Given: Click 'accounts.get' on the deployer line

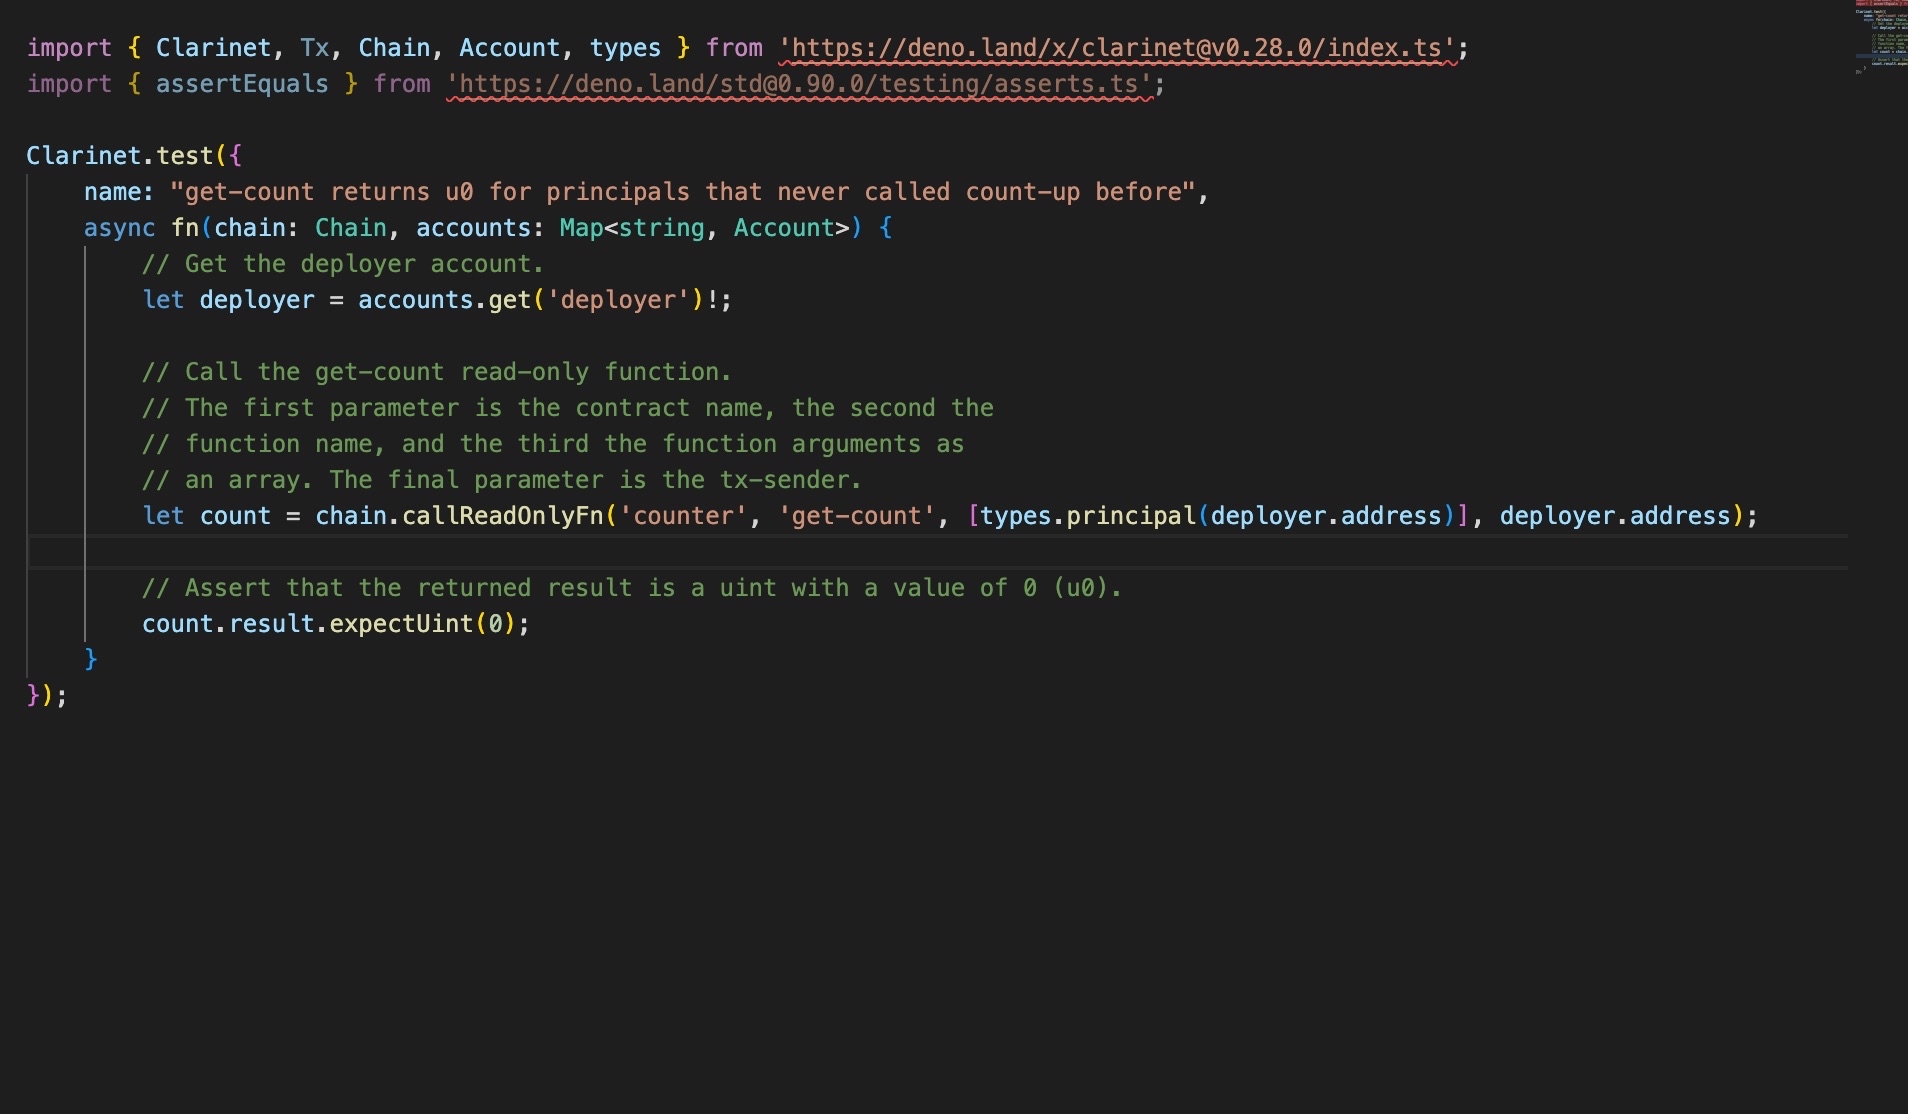Looking at the screenshot, I should pos(444,300).
